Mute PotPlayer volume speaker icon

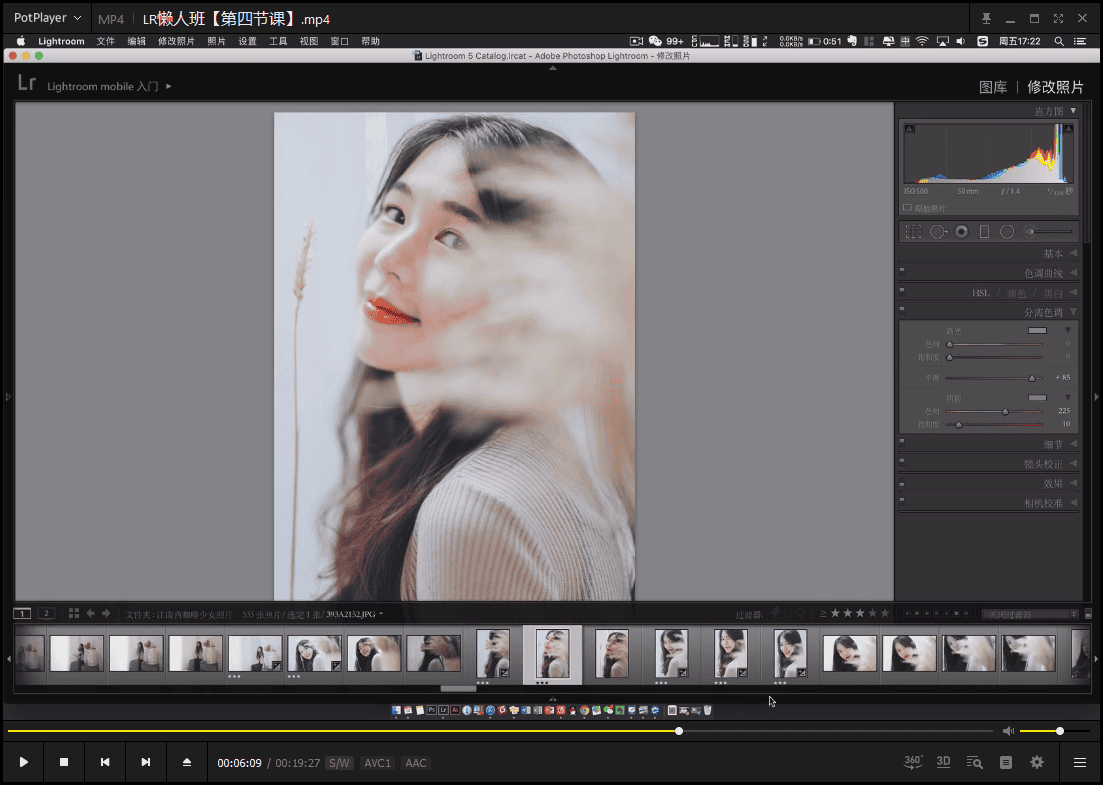point(1008,731)
